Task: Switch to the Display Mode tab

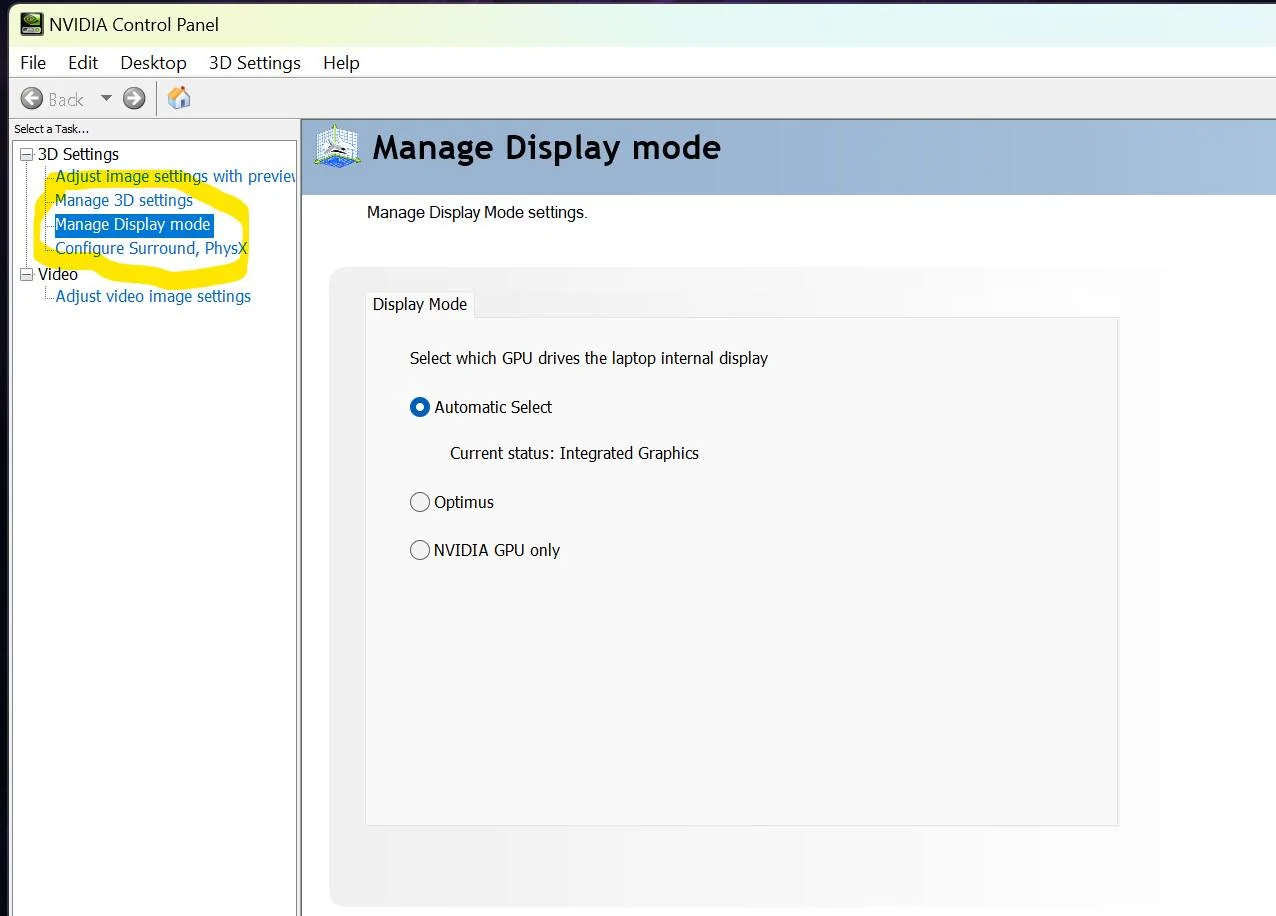Action: [x=419, y=304]
